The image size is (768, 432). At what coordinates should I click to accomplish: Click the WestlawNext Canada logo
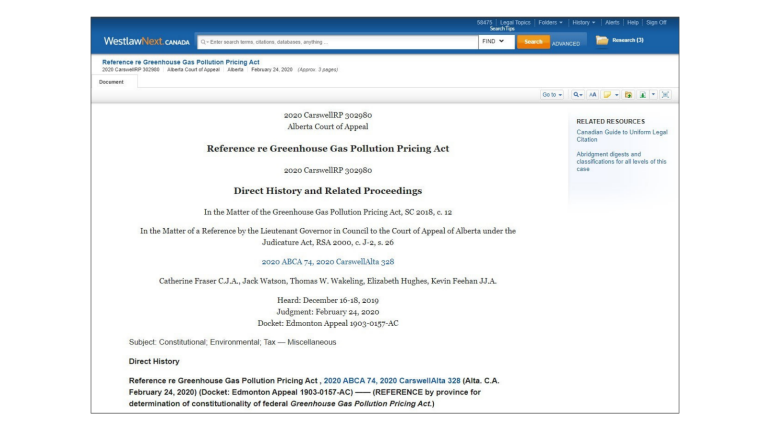pos(146,42)
